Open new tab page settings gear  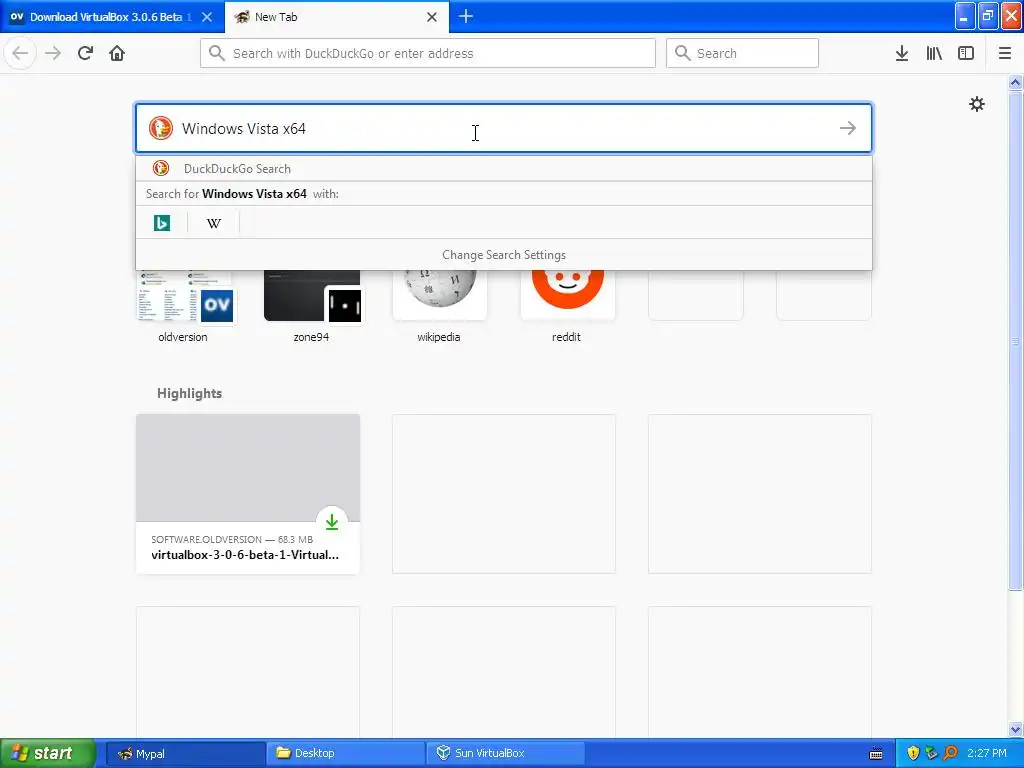tap(976, 104)
